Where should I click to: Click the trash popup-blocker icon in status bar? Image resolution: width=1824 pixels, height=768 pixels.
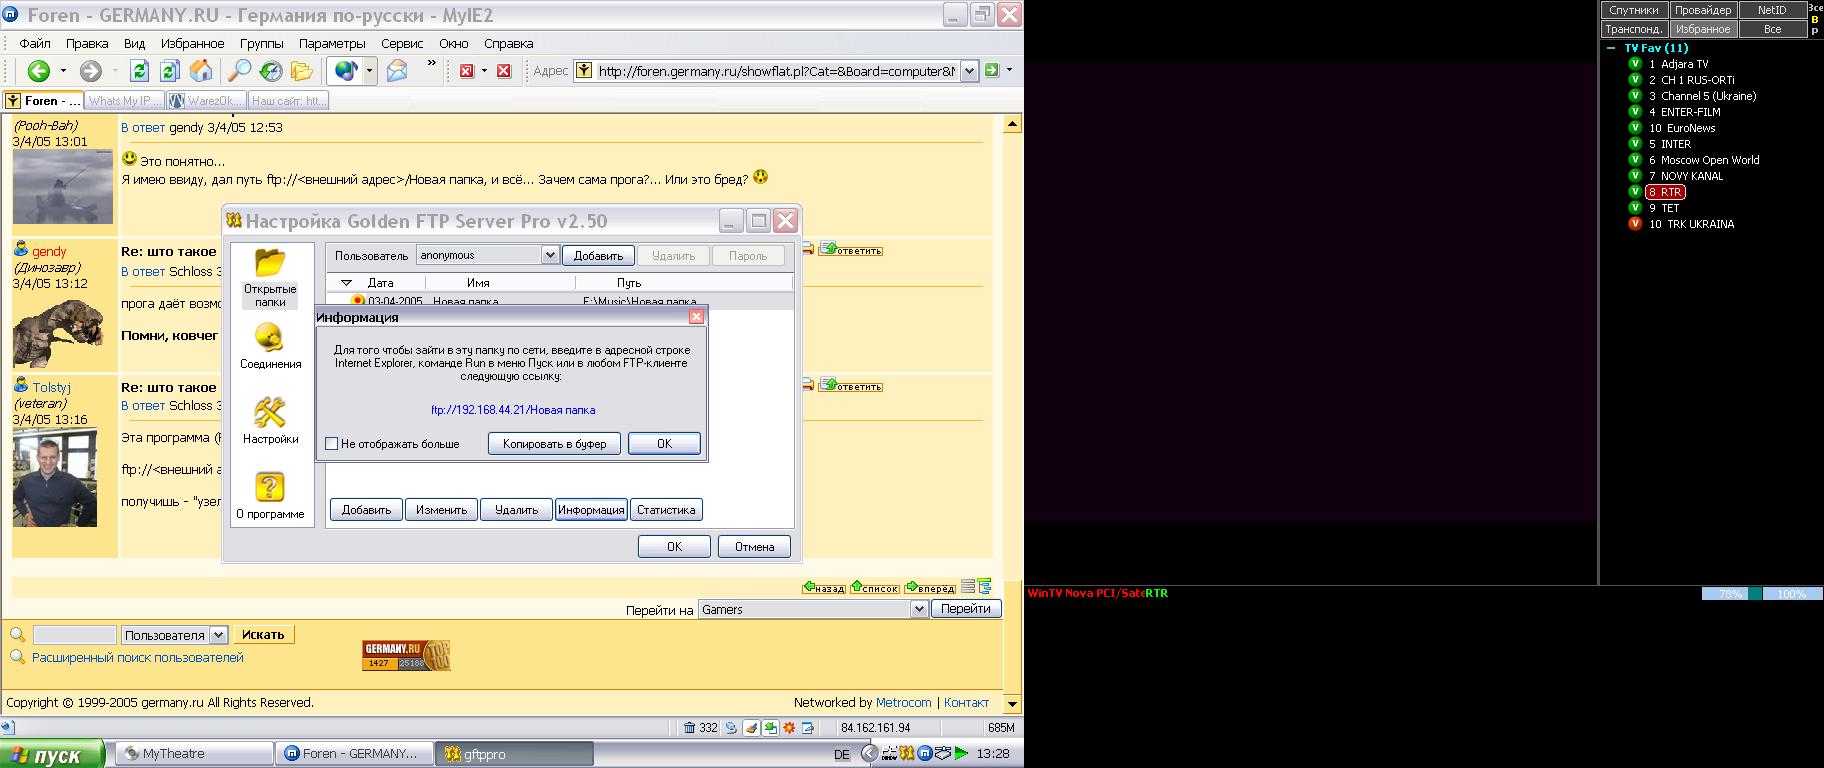(x=690, y=728)
